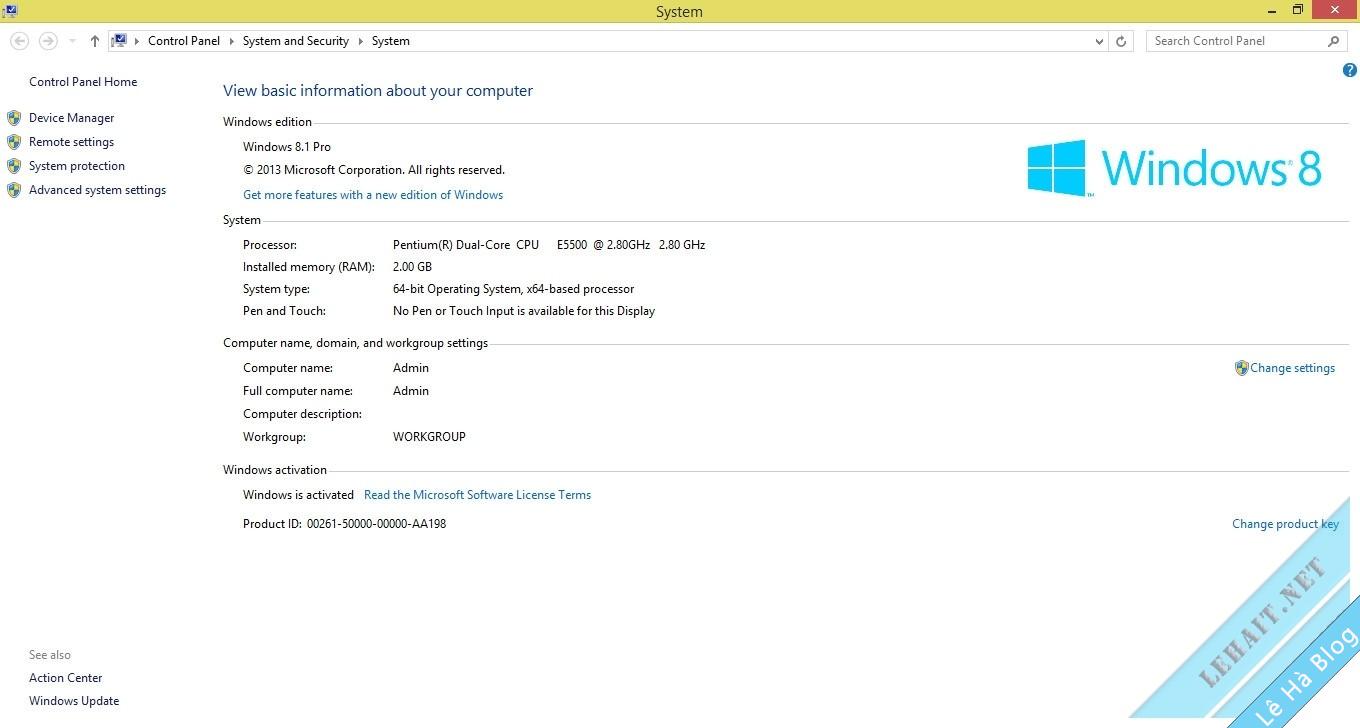Screen dimensions: 1360x728
Task: Click the Product ID 00261-50000-00000-AA198 text
Action: [x=345, y=524]
